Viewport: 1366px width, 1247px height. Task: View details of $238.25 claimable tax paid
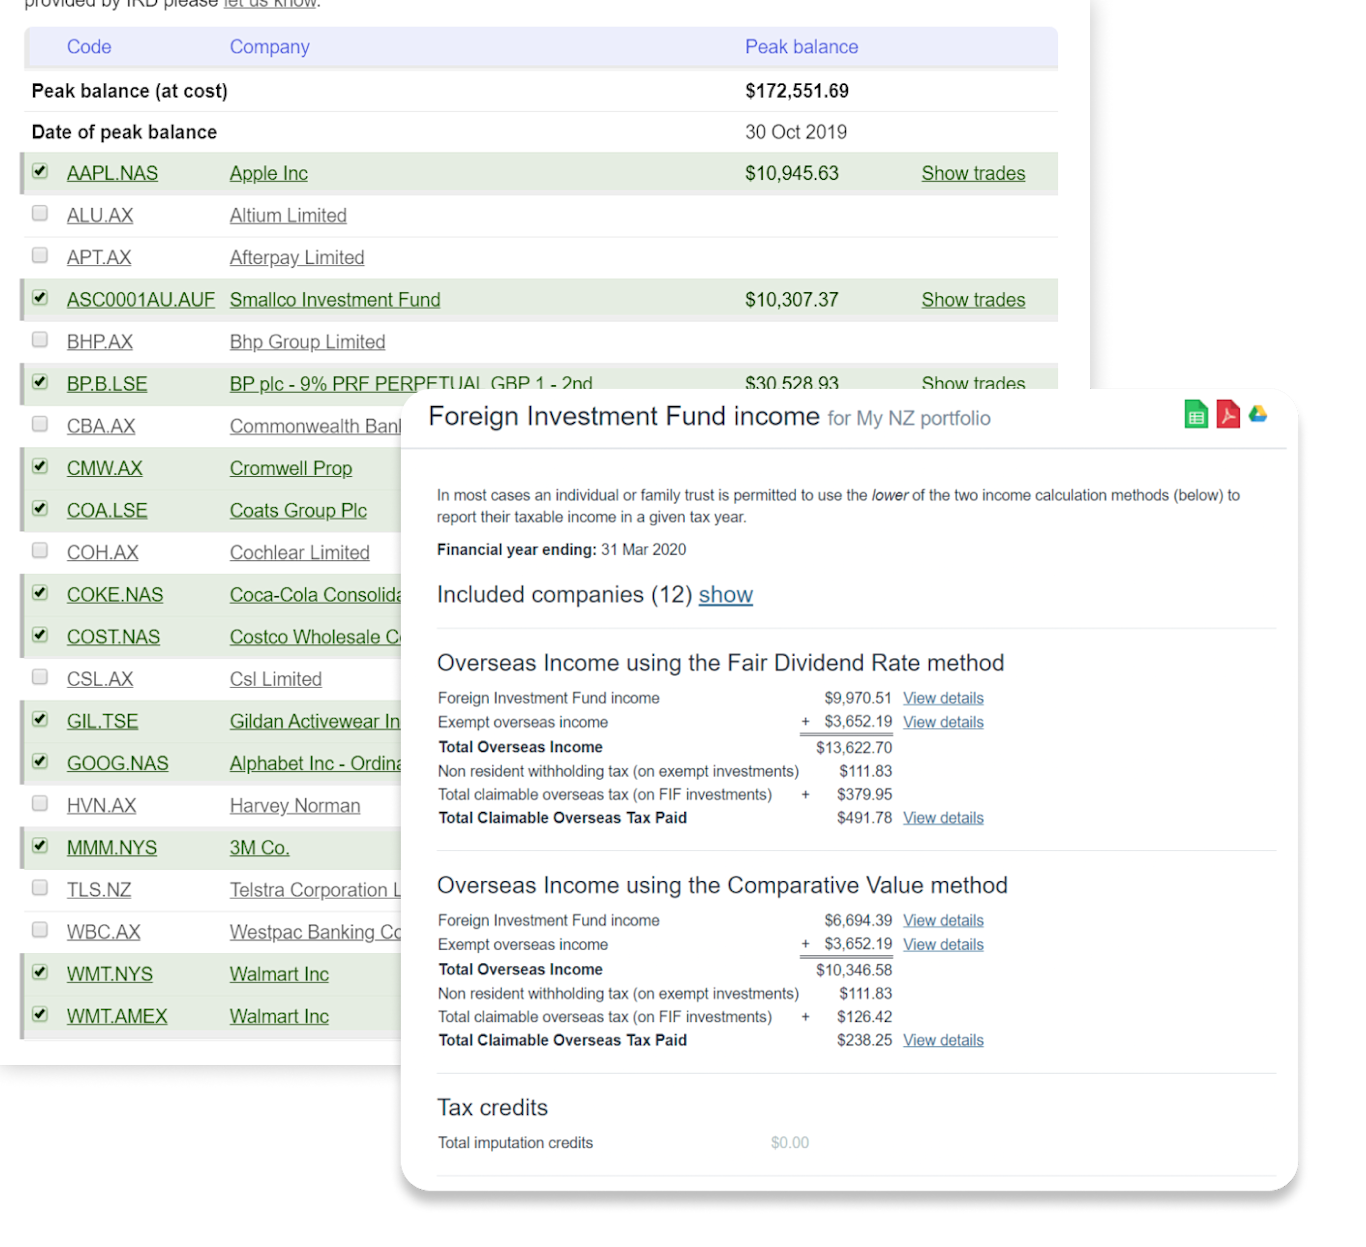pyautogui.click(x=943, y=1040)
